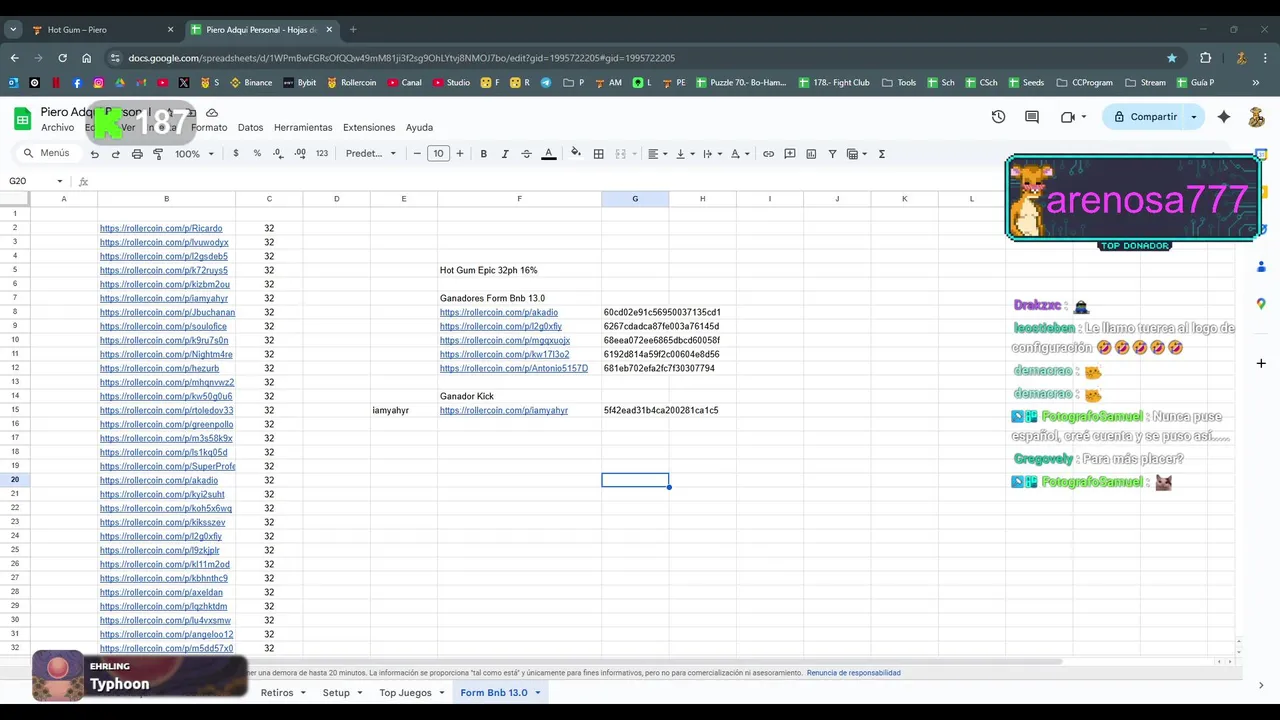Decrease font size with minus

pyautogui.click(x=418, y=154)
